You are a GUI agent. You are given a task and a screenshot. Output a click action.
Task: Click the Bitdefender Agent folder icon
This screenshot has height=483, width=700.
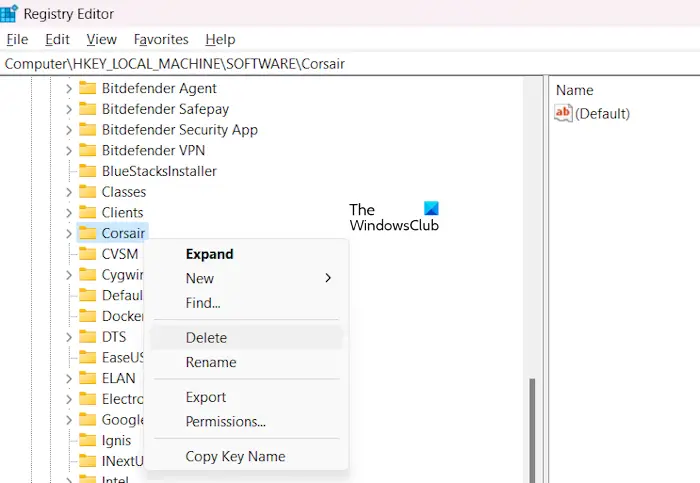[88, 88]
